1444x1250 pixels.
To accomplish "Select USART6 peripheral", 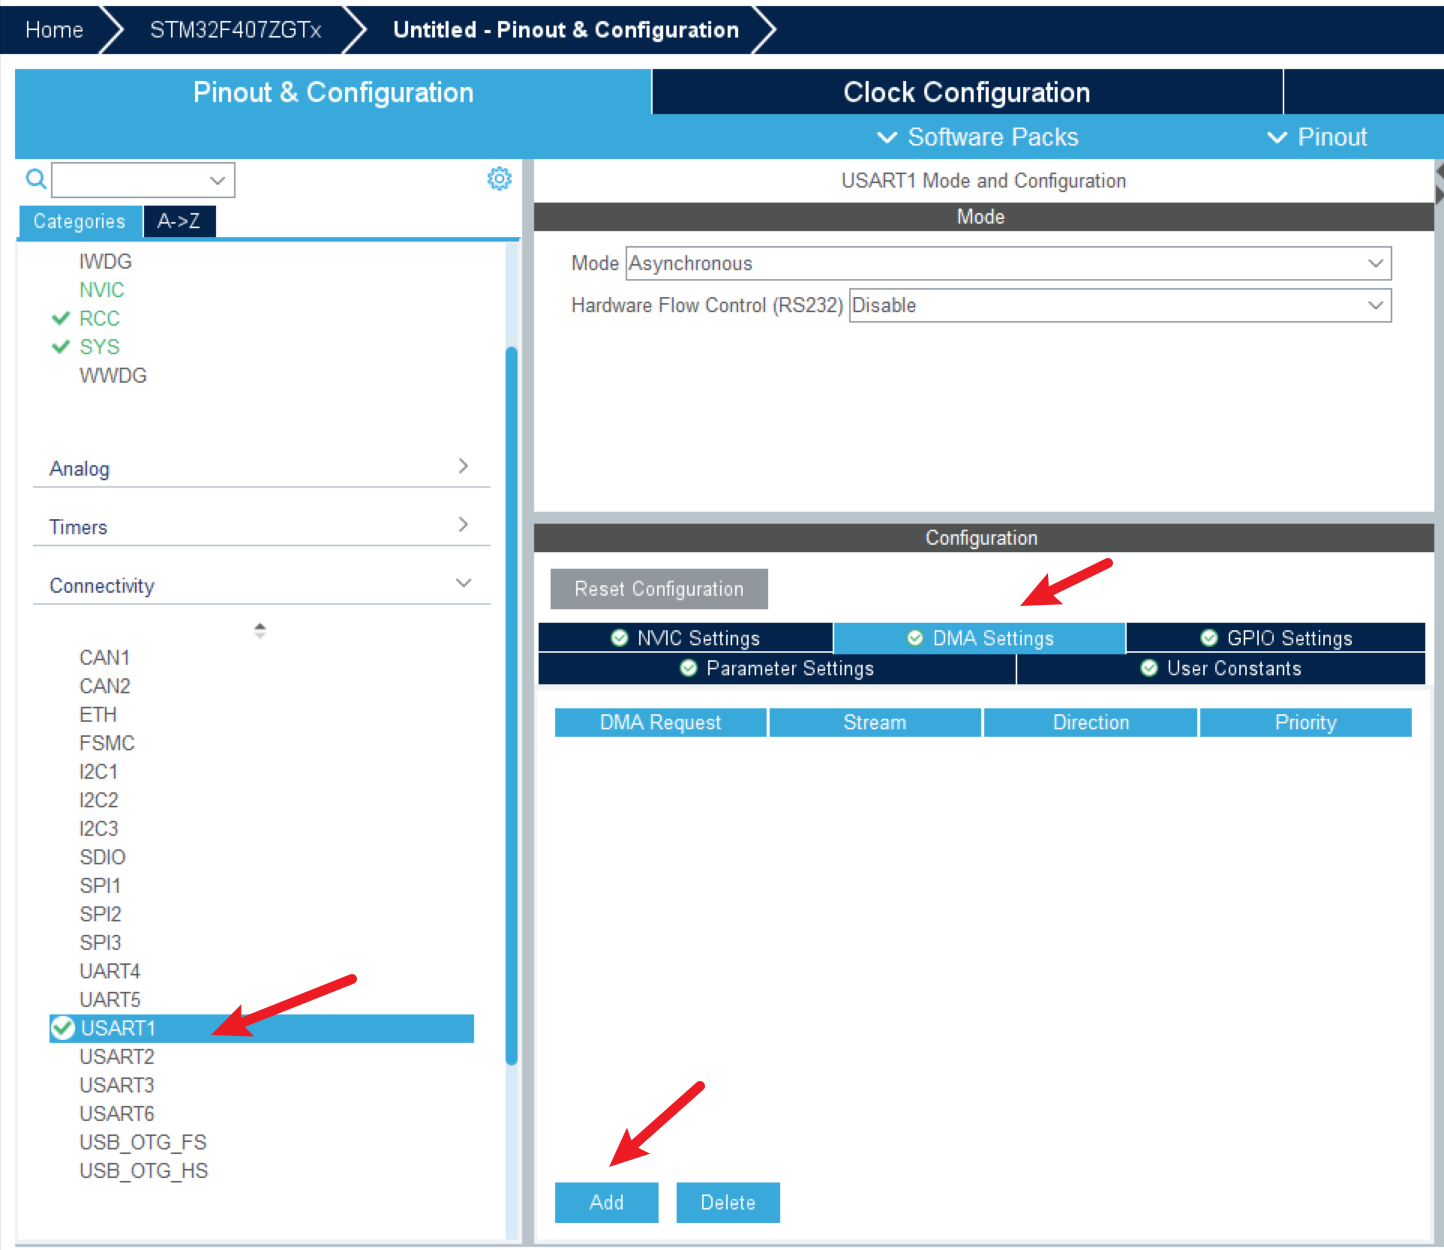I will pyautogui.click(x=117, y=1113).
